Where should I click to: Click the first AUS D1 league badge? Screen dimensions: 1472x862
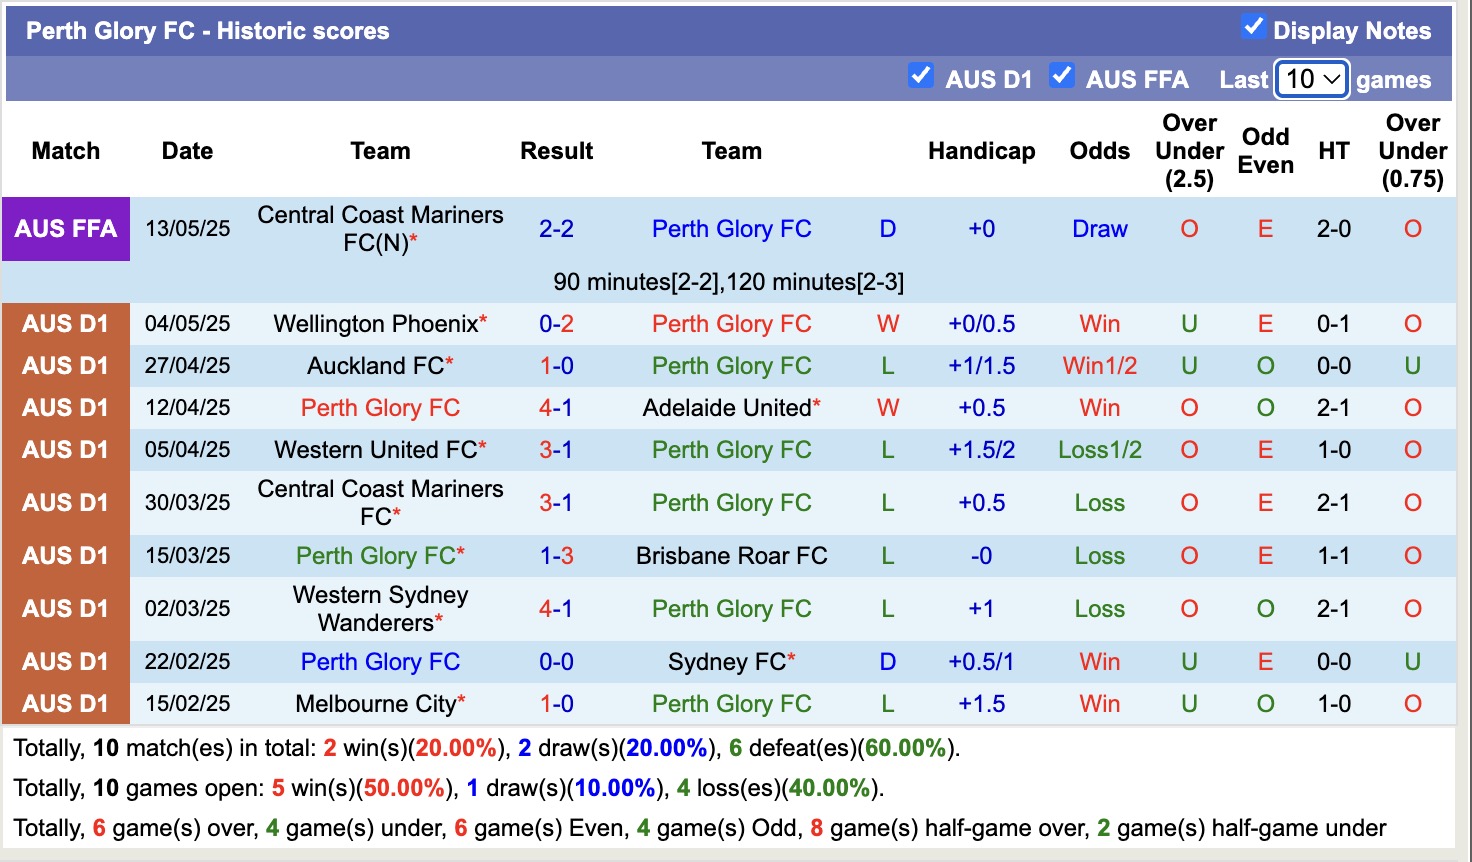[66, 323]
